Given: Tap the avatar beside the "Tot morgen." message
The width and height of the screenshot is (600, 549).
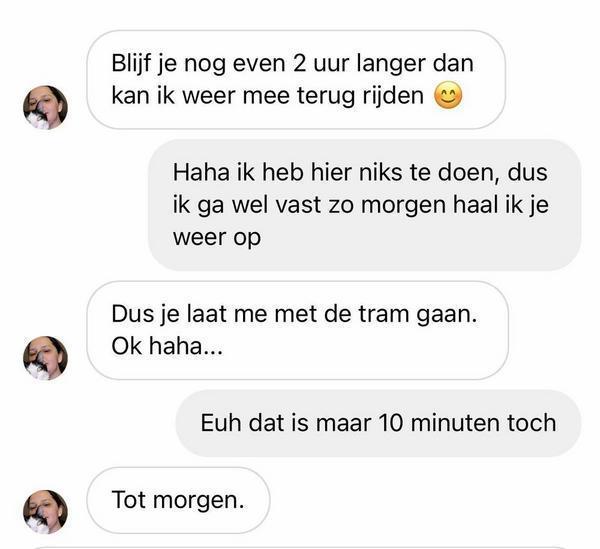Looking at the screenshot, I should tap(45, 512).
